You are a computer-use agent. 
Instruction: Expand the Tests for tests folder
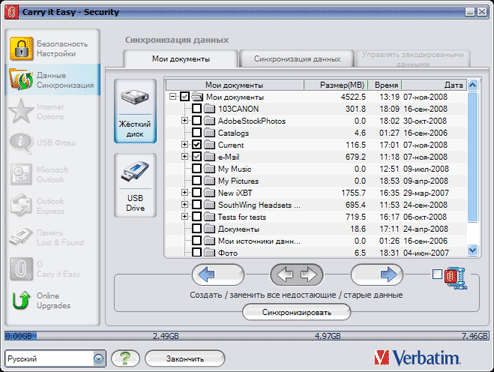pyautogui.click(x=184, y=216)
